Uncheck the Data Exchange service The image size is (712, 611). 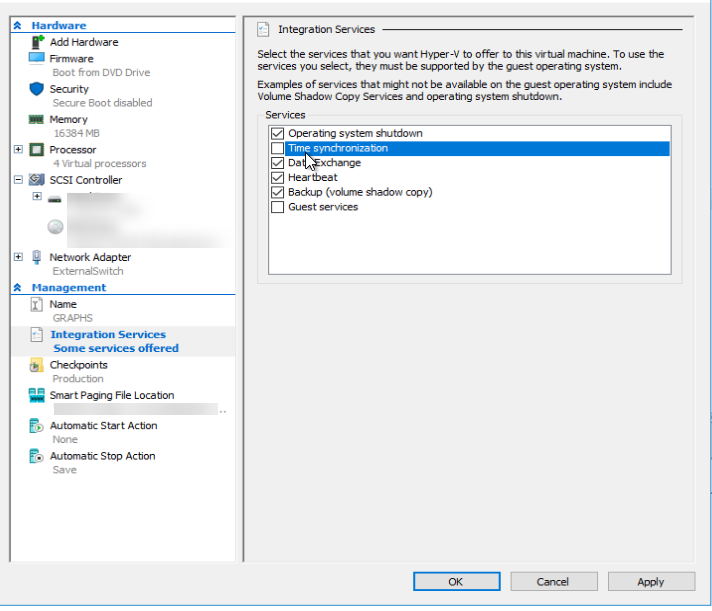point(277,163)
